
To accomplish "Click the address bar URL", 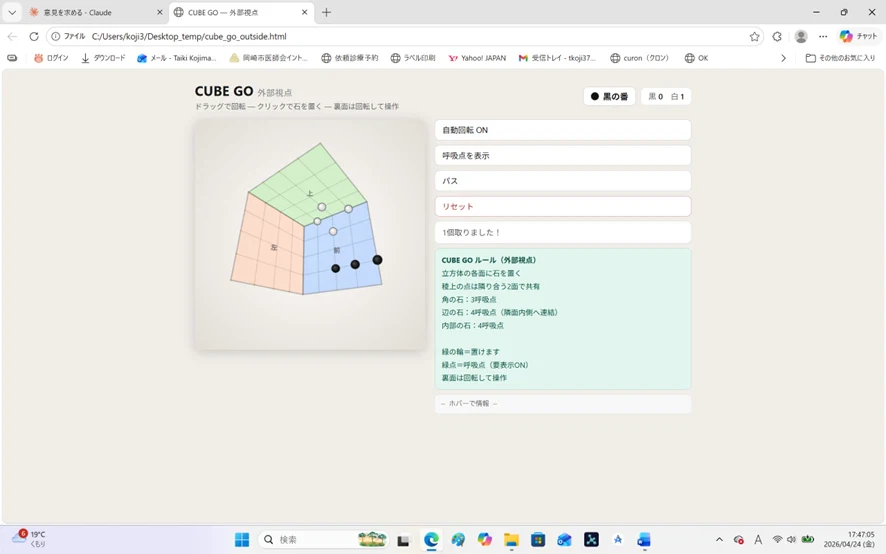I will pyautogui.click(x=189, y=36).
